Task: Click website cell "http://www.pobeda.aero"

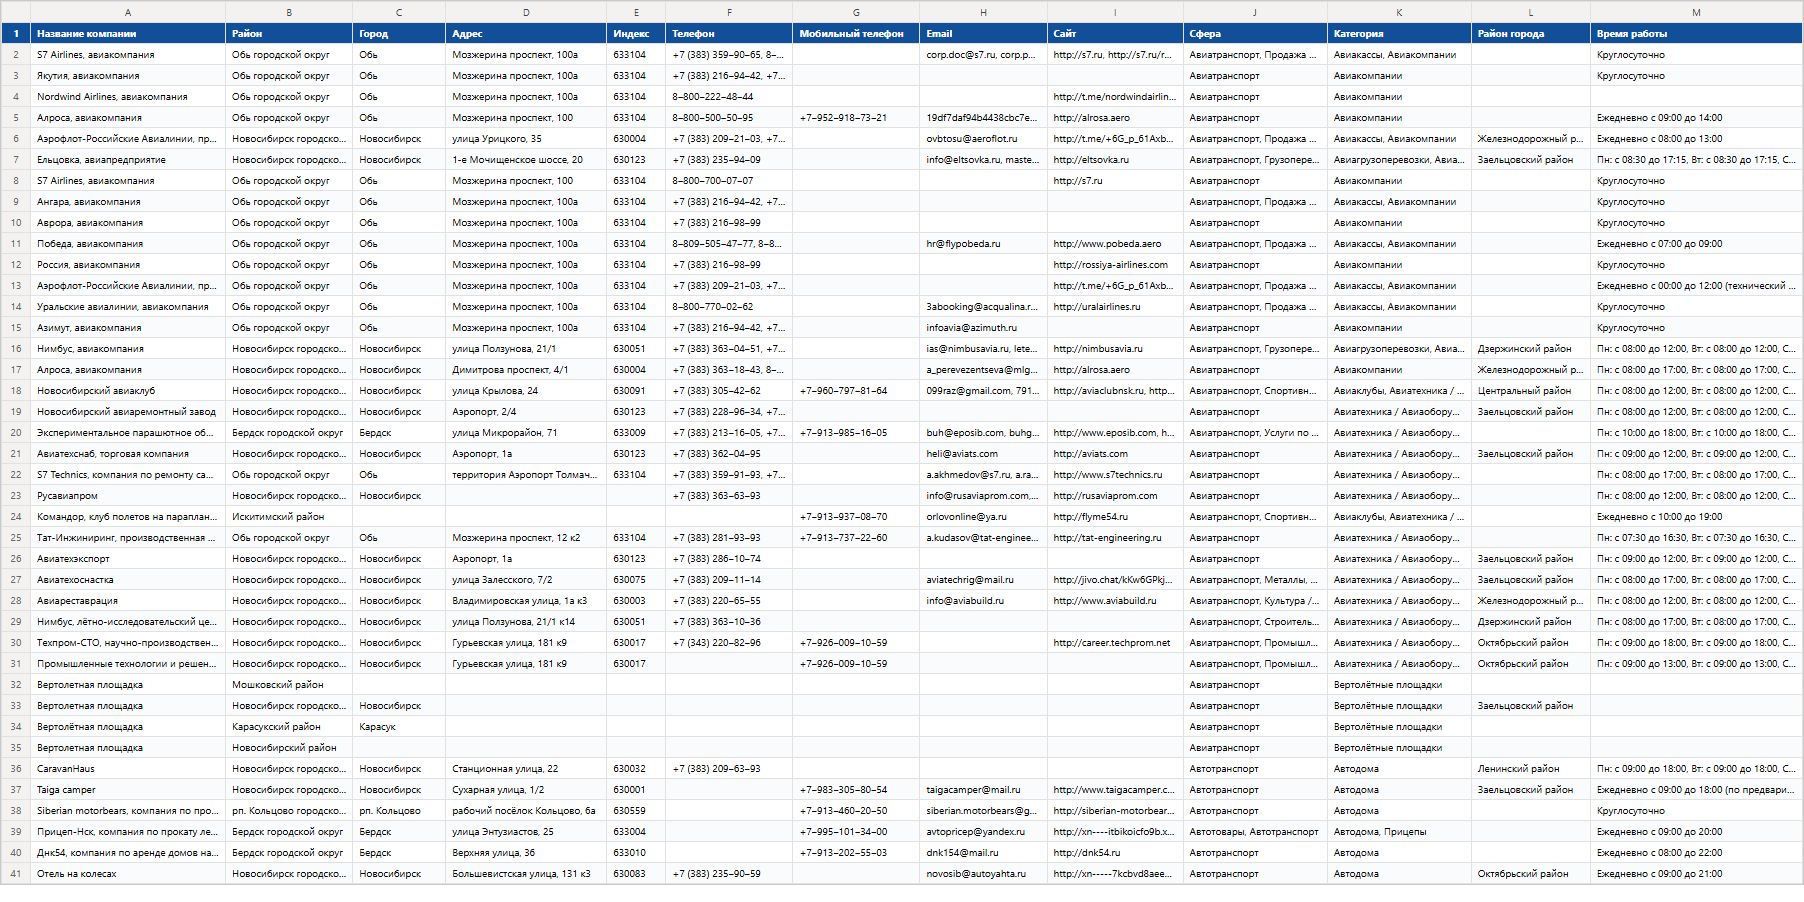Action: click(x=1115, y=244)
